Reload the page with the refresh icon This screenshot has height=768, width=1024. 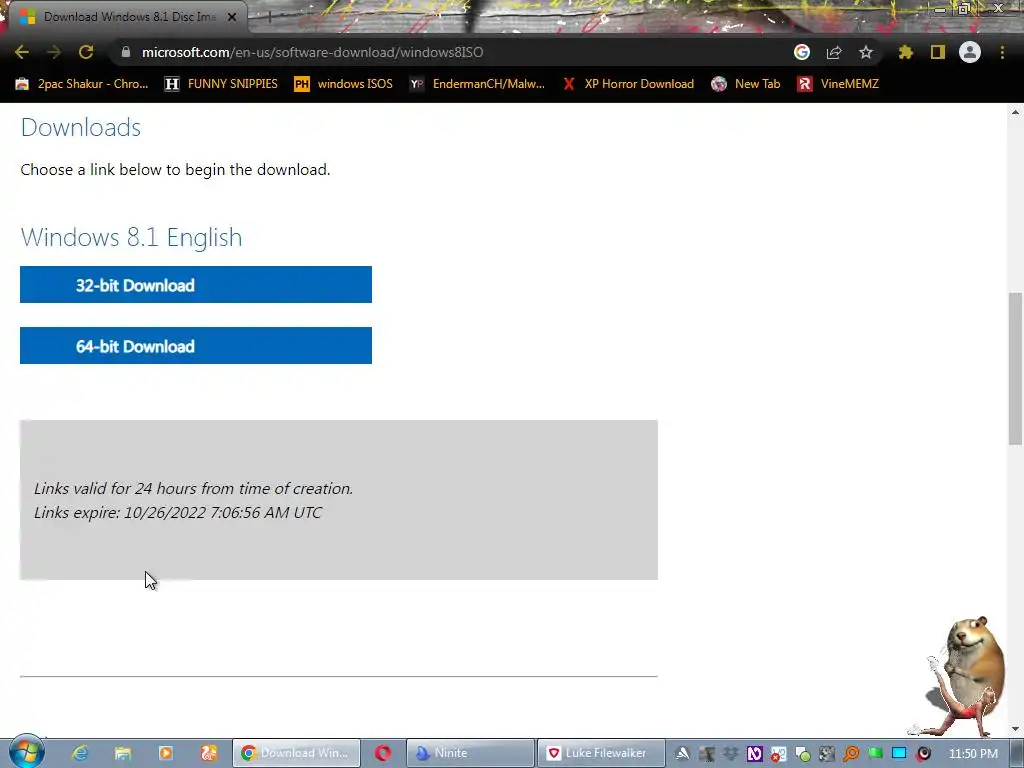click(x=86, y=52)
